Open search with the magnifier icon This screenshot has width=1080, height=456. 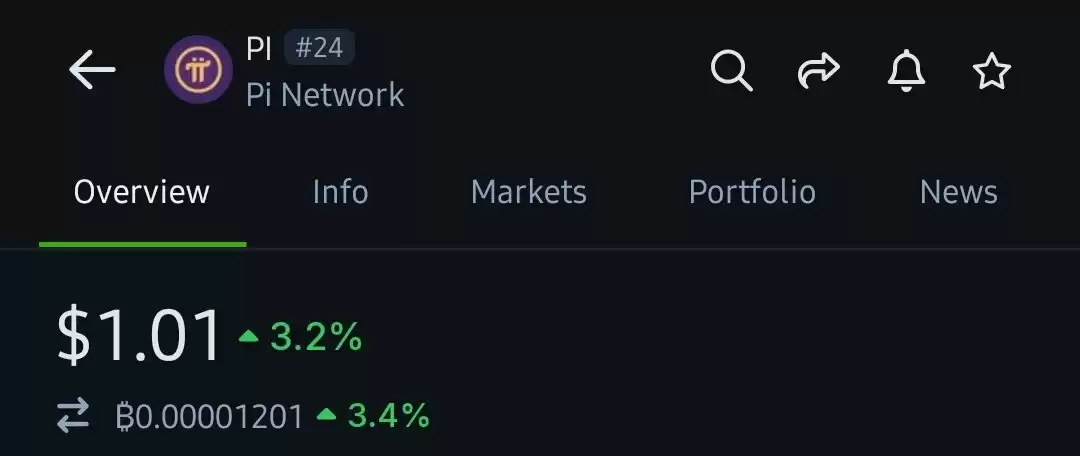coord(731,70)
